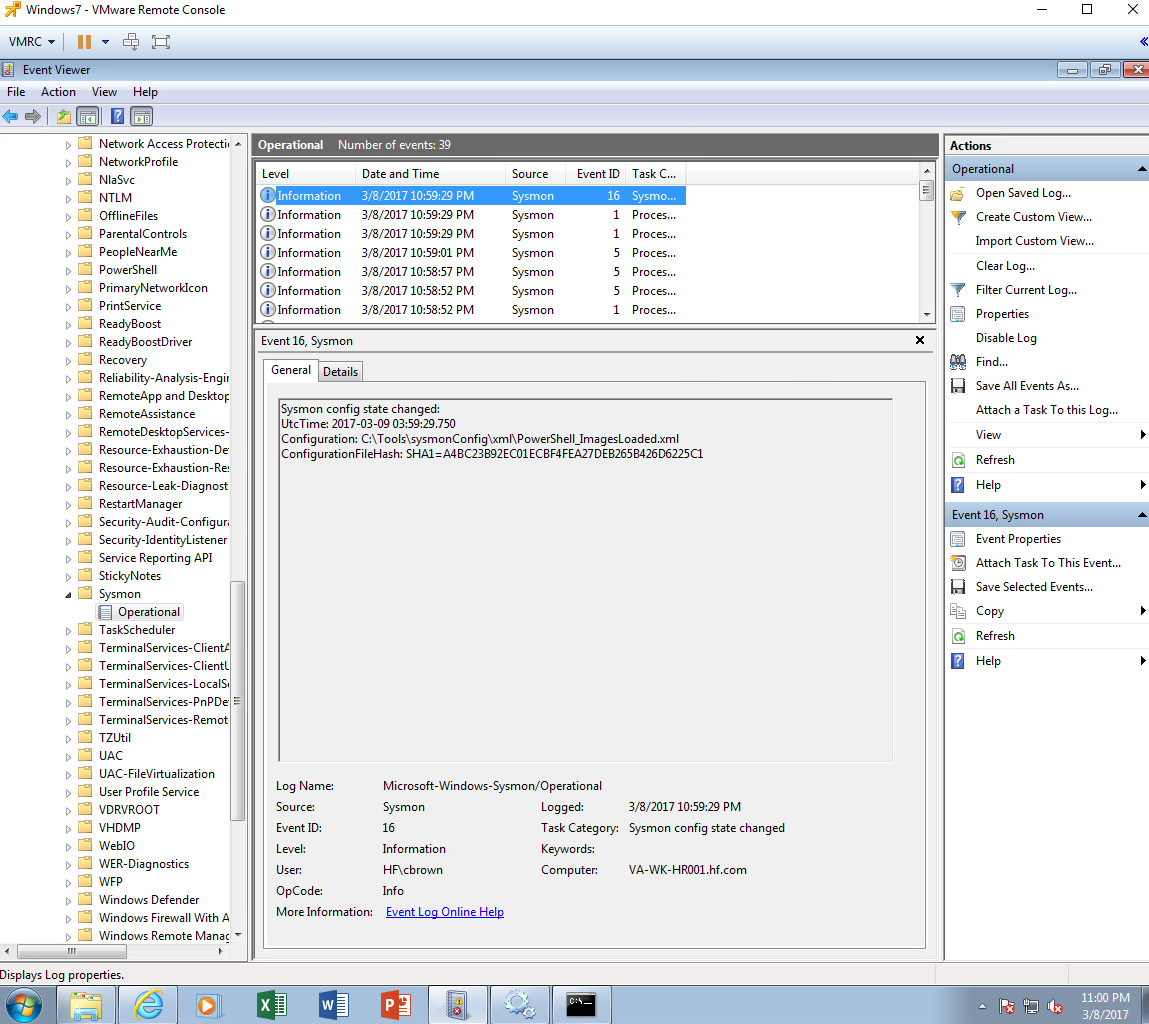Open Word from the taskbar
The image size is (1149, 1024).
(334, 1005)
